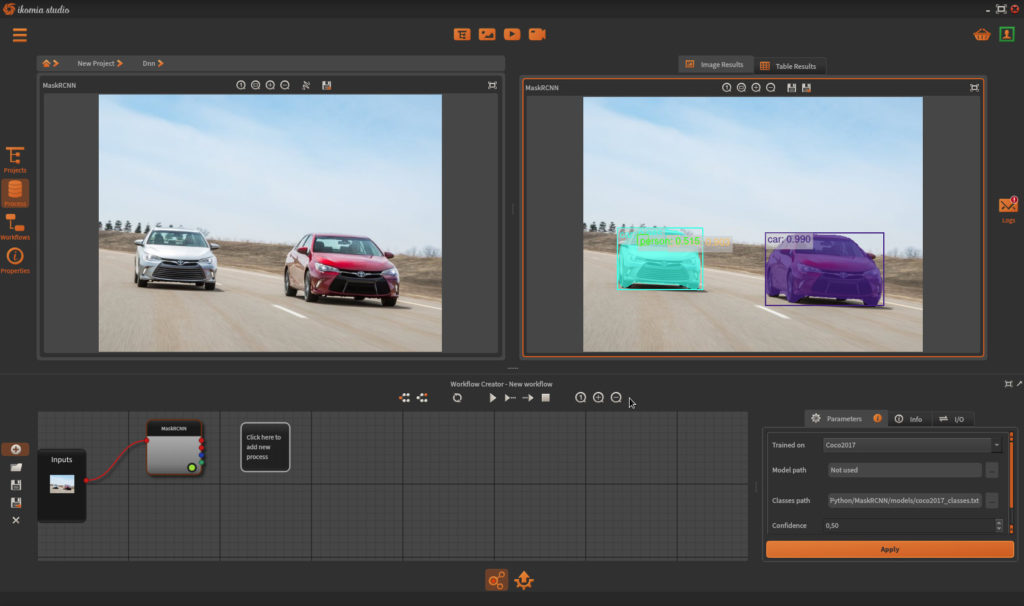The image size is (1024, 606).
Task: Browse for a Classes path file
Action: click(x=991, y=498)
